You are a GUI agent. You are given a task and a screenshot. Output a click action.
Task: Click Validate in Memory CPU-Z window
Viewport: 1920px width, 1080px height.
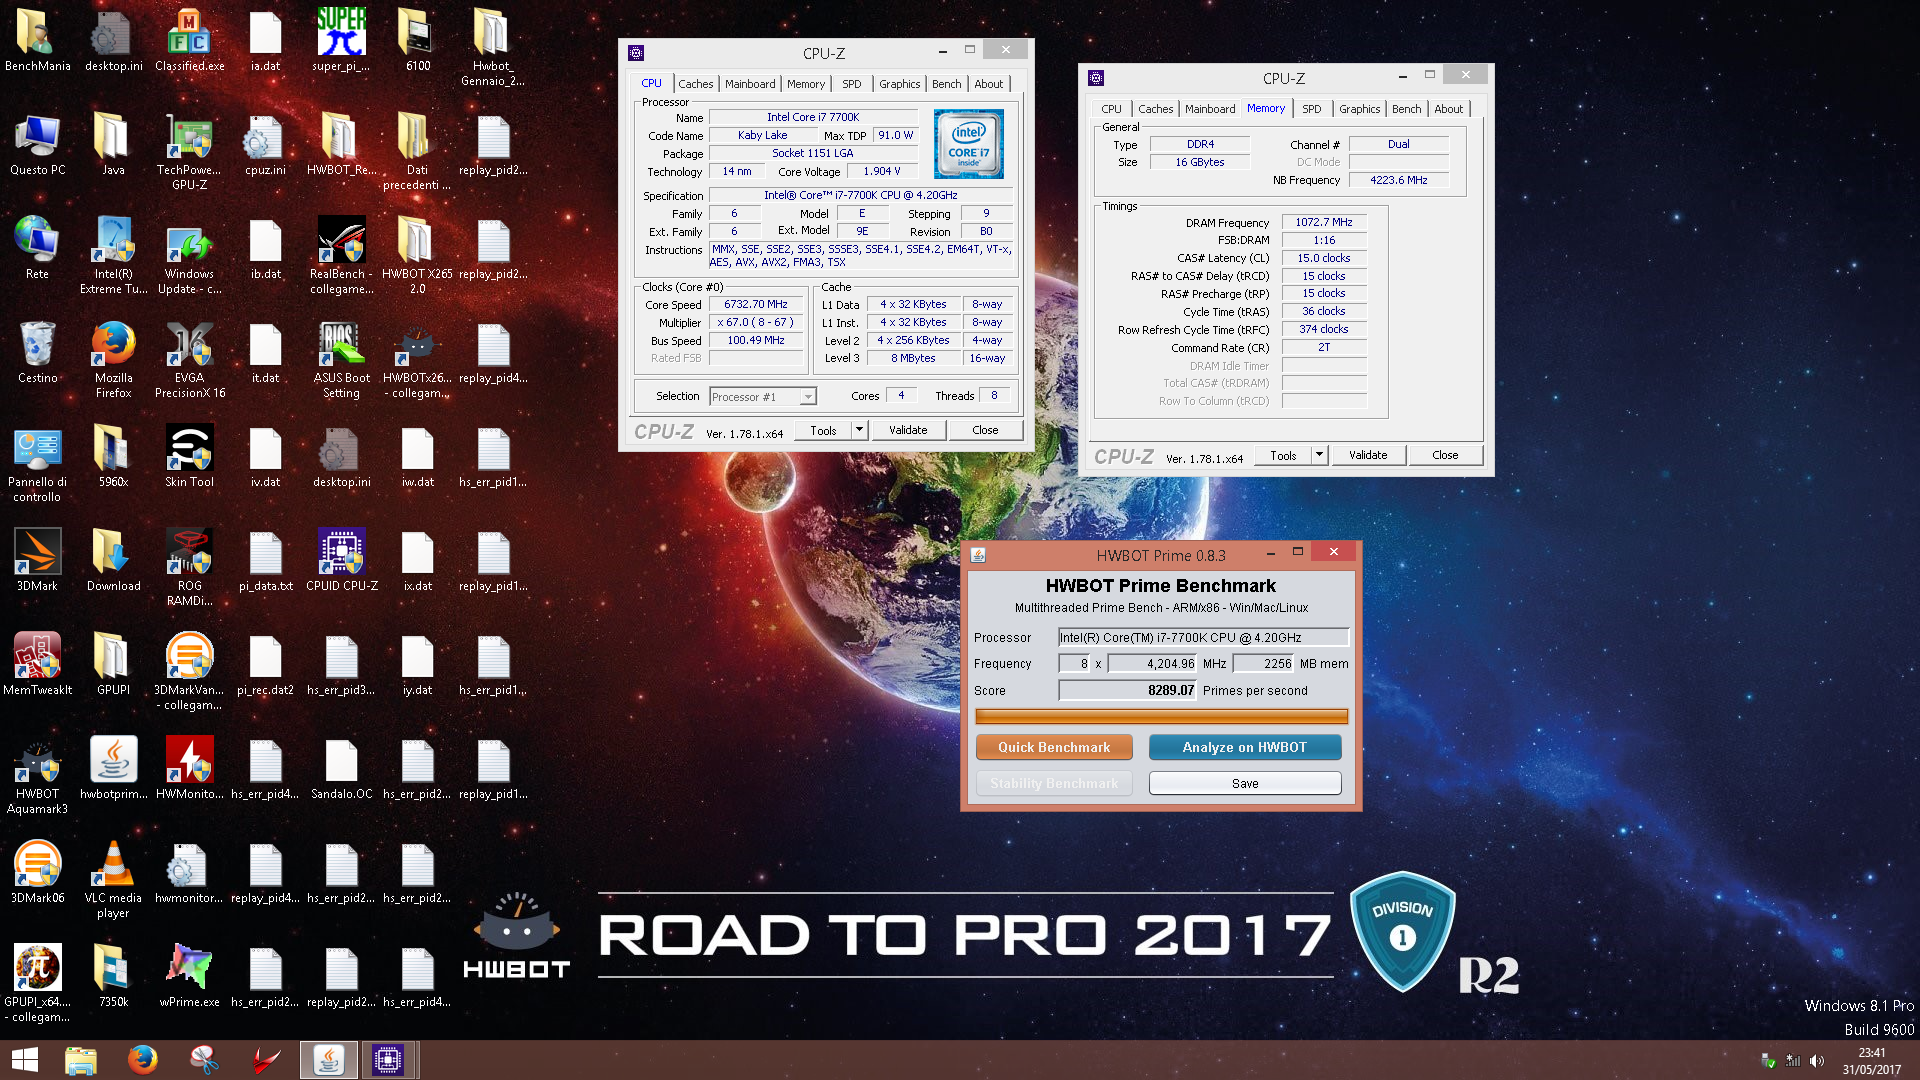pyautogui.click(x=1368, y=455)
